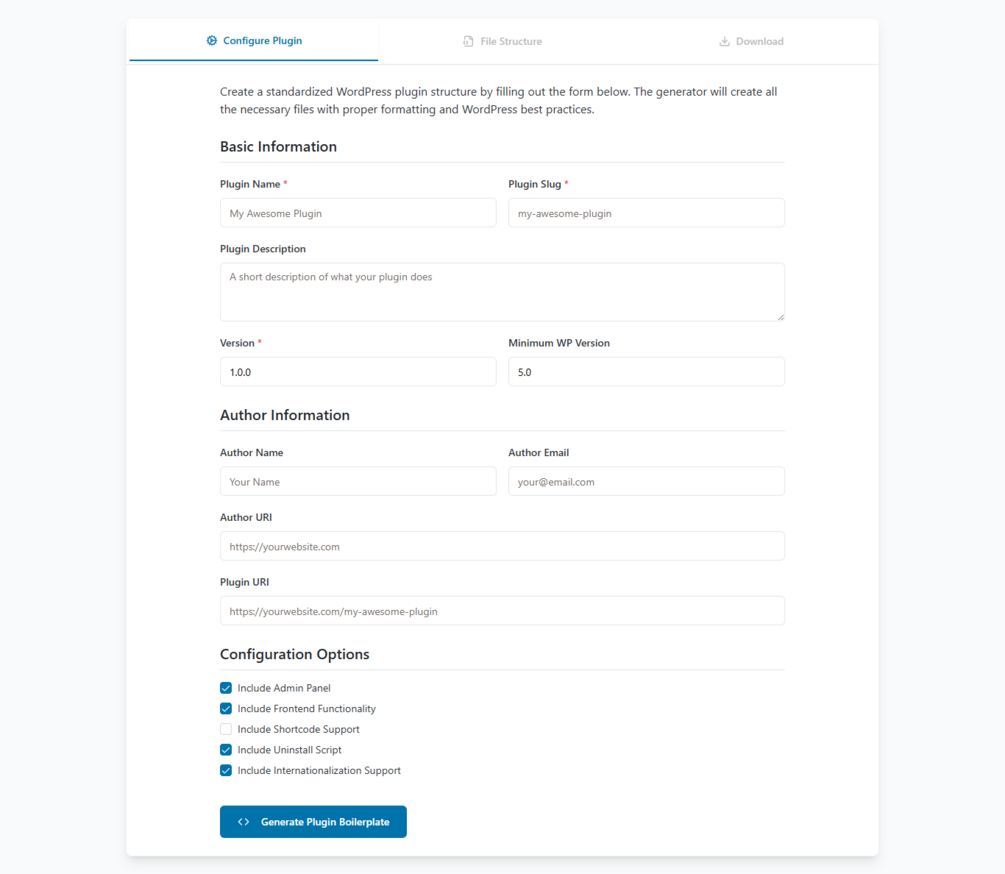Click the Author Email input

click(645, 481)
